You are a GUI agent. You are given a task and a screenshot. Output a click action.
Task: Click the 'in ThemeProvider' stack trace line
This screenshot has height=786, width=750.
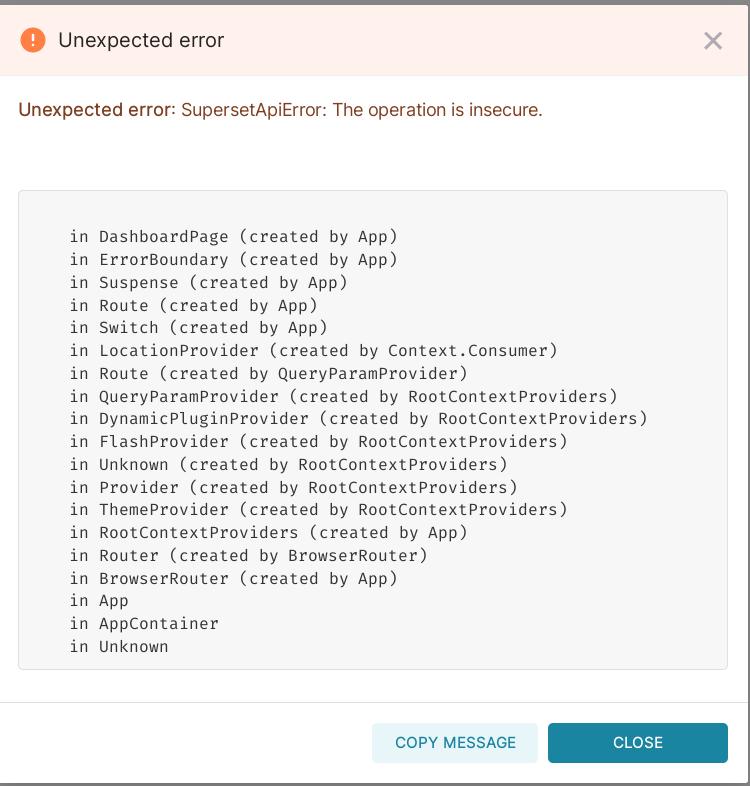pyautogui.click(x=318, y=509)
